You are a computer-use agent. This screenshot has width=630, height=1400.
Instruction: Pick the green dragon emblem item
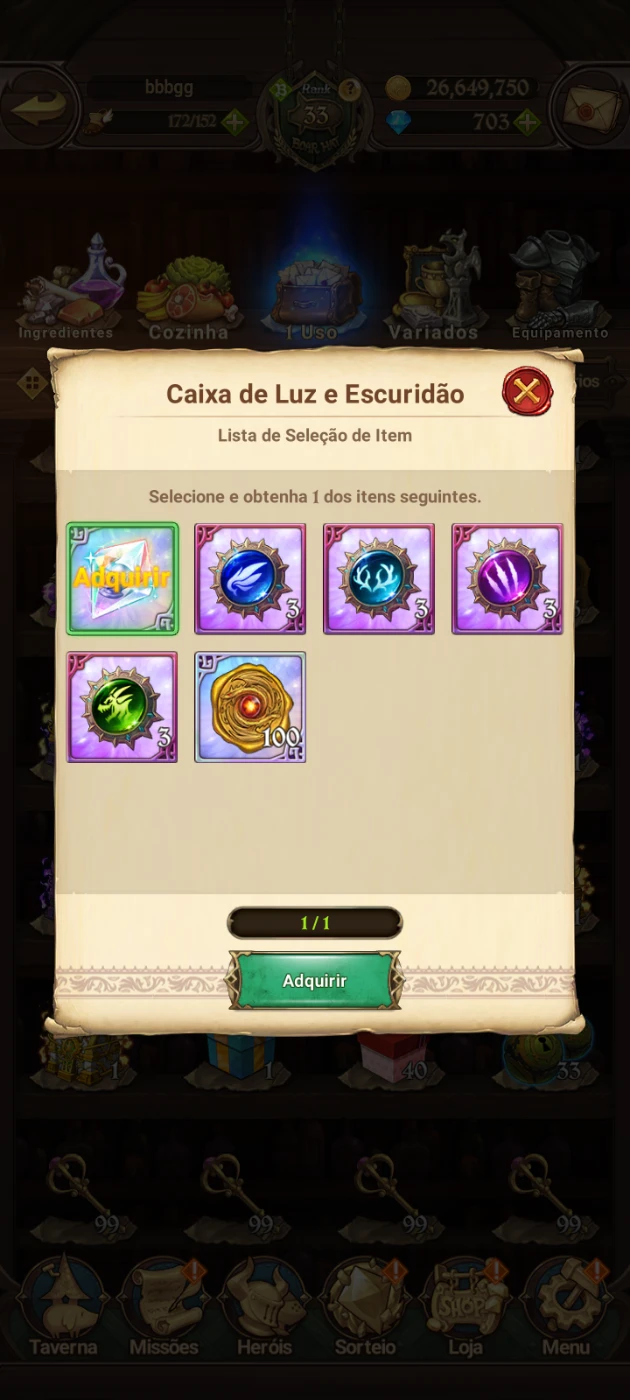click(x=122, y=707)
